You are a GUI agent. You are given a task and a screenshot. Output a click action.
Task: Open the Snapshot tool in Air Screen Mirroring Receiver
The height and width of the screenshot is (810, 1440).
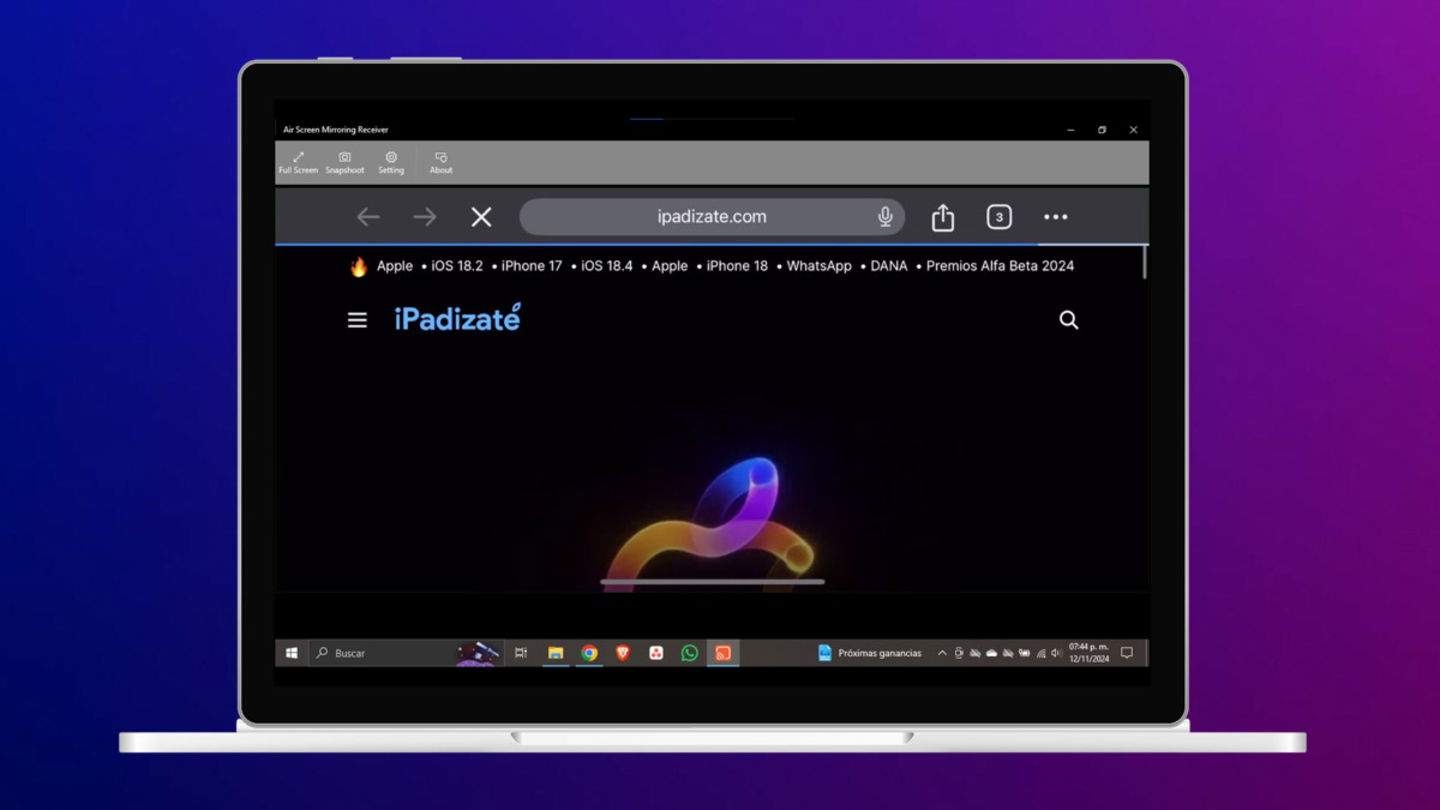coord(344,162)
